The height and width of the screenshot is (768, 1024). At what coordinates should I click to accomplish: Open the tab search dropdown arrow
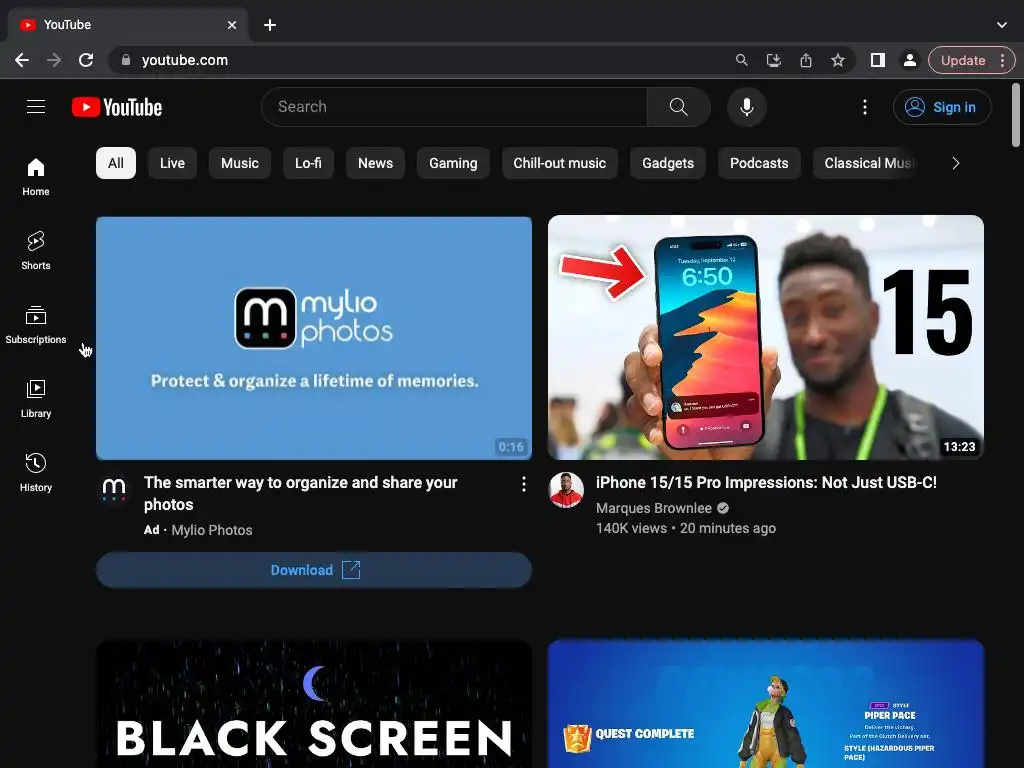pos(1002,25)
